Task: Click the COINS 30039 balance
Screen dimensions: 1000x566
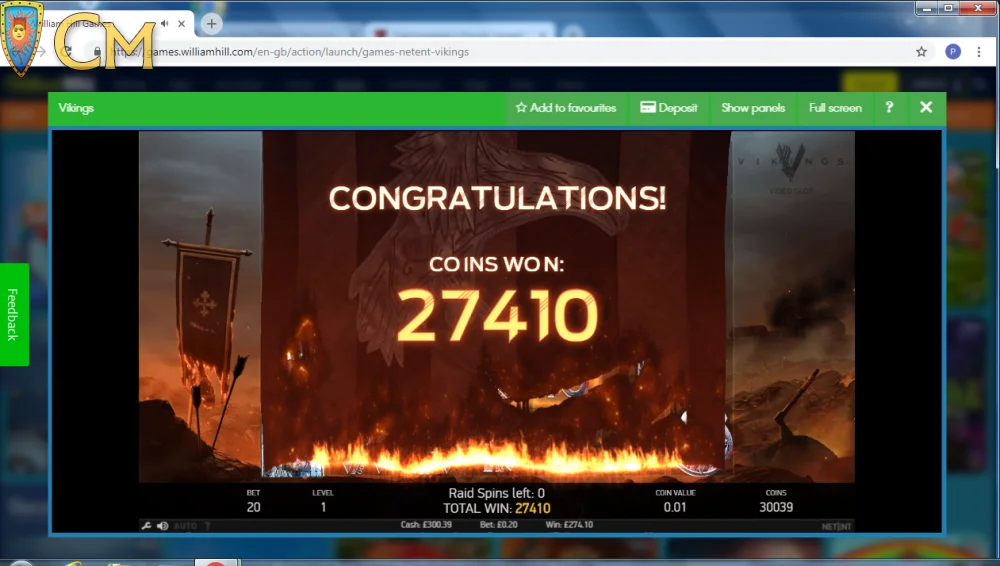Action: click(776, 501)
